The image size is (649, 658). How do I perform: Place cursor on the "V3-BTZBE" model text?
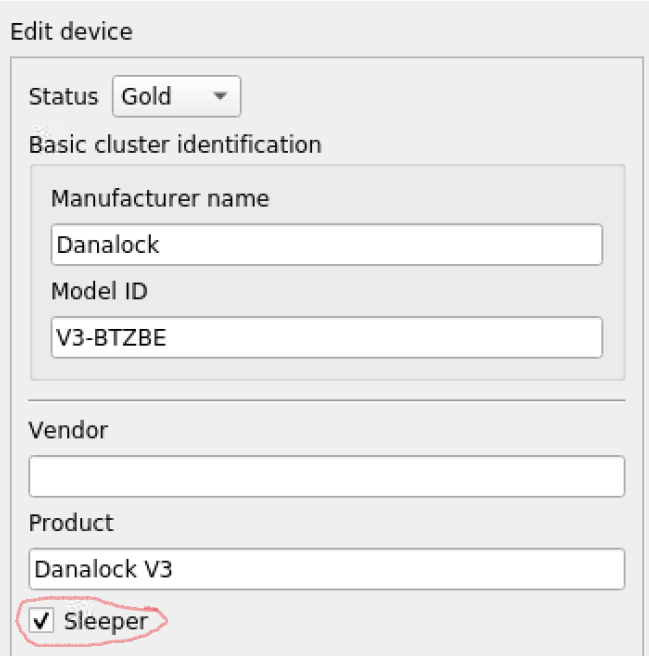[111, 338]
